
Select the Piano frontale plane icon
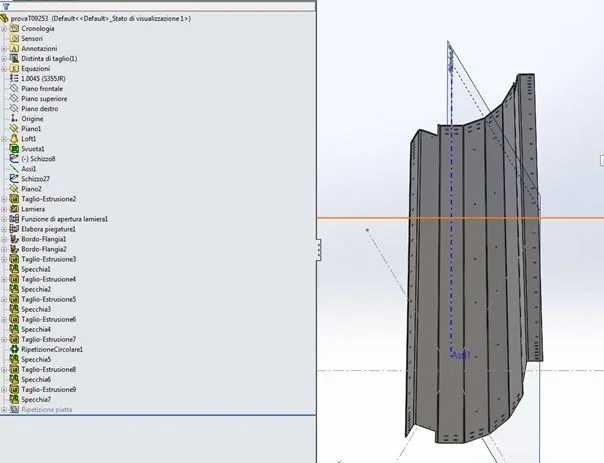14,89
